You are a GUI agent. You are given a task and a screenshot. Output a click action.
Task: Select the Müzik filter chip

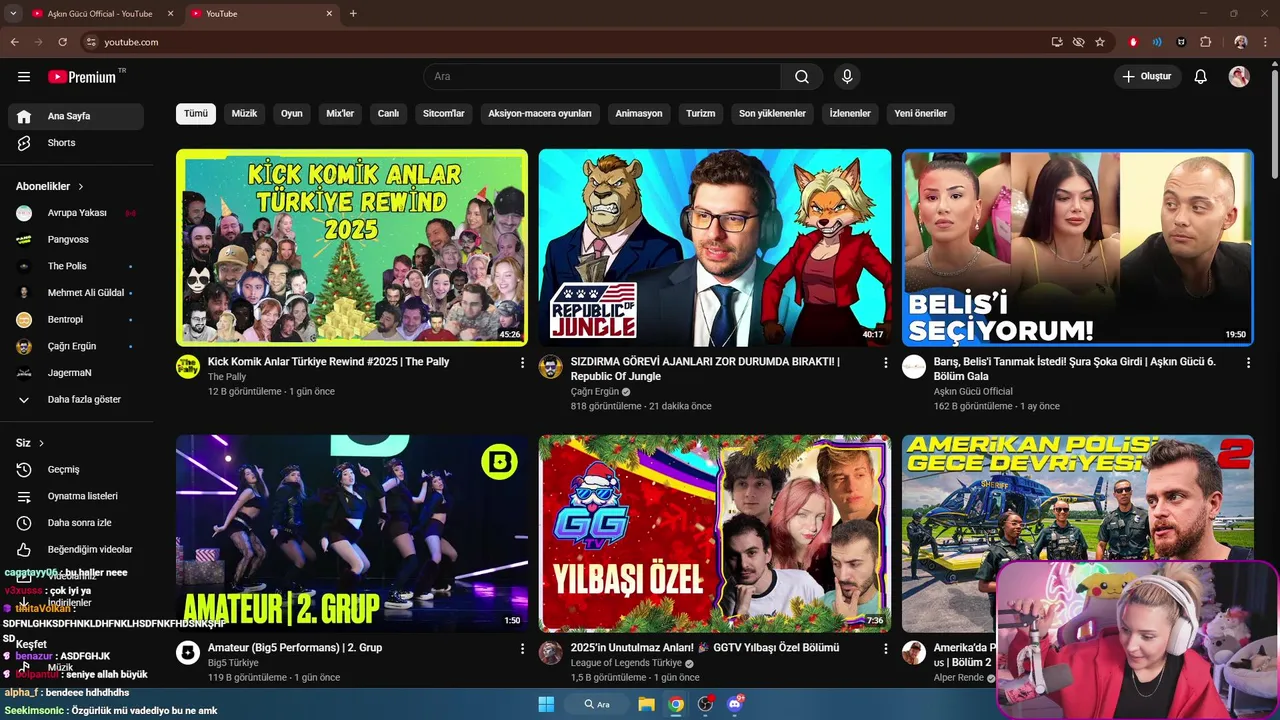(x=244, y=113)
